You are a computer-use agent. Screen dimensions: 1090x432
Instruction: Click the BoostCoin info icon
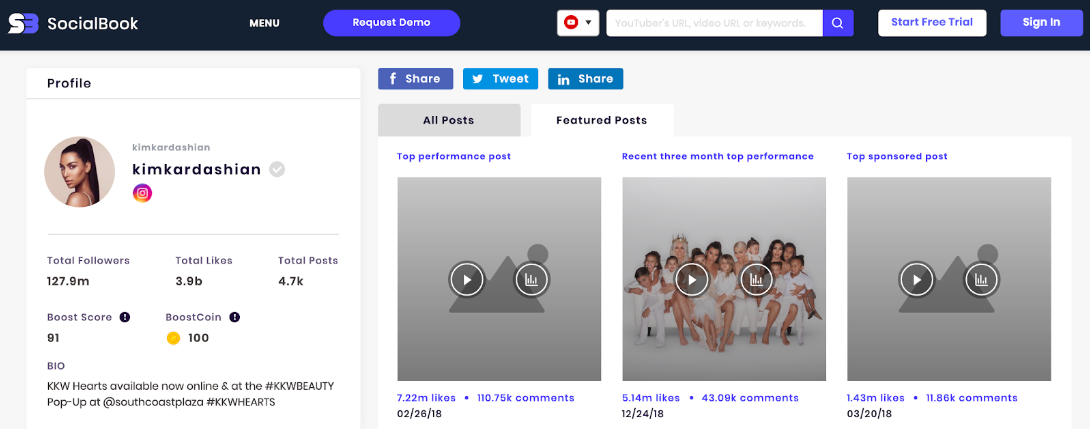(x=235, y=317)
